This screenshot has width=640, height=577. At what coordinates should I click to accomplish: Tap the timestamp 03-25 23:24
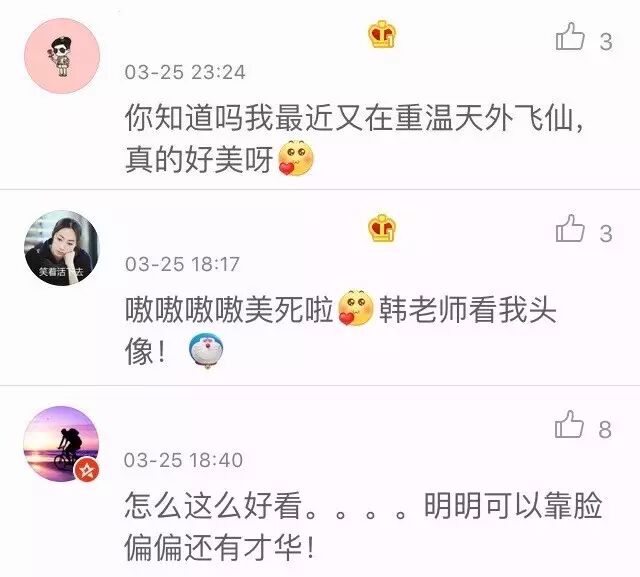185,72
